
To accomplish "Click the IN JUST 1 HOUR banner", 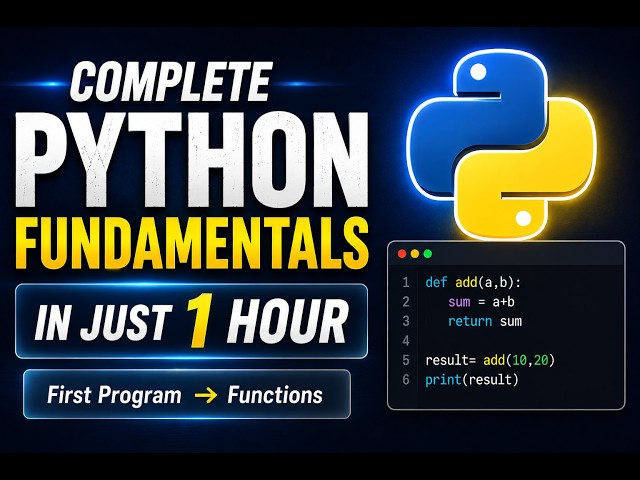I will tap(191, 321).
